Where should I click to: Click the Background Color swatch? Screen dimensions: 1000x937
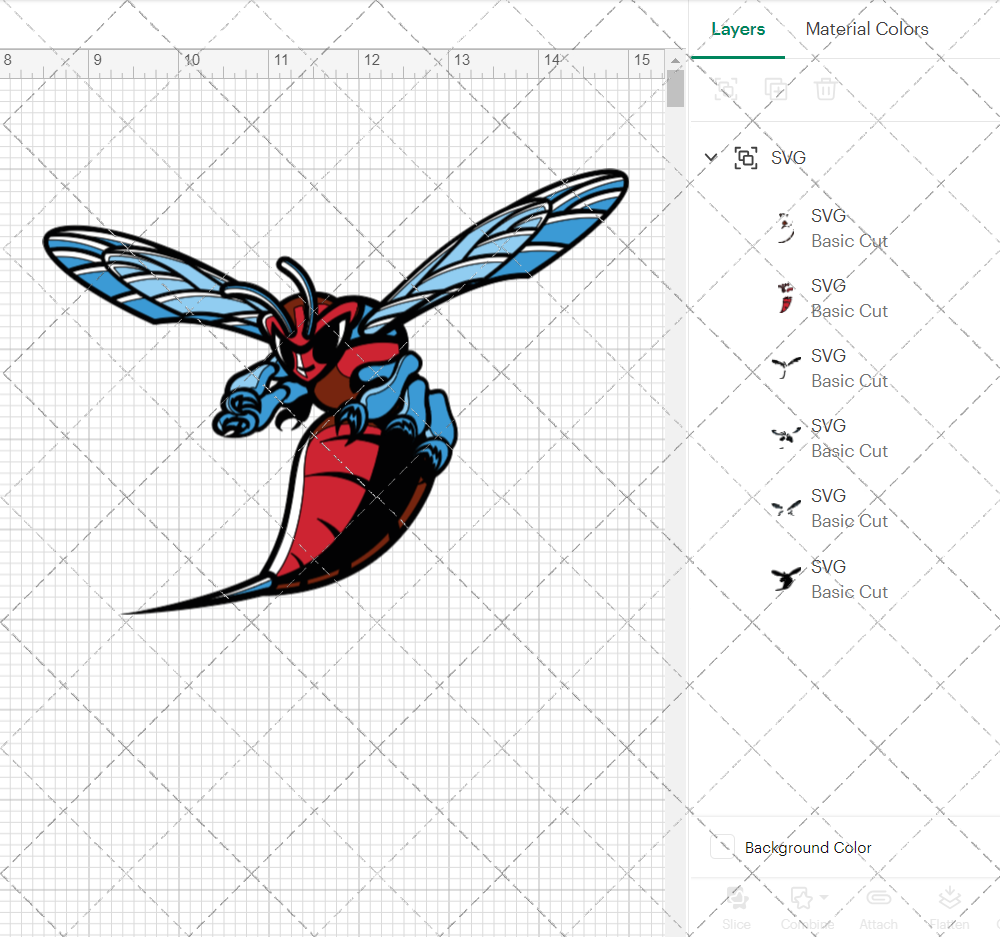[723, 847]
